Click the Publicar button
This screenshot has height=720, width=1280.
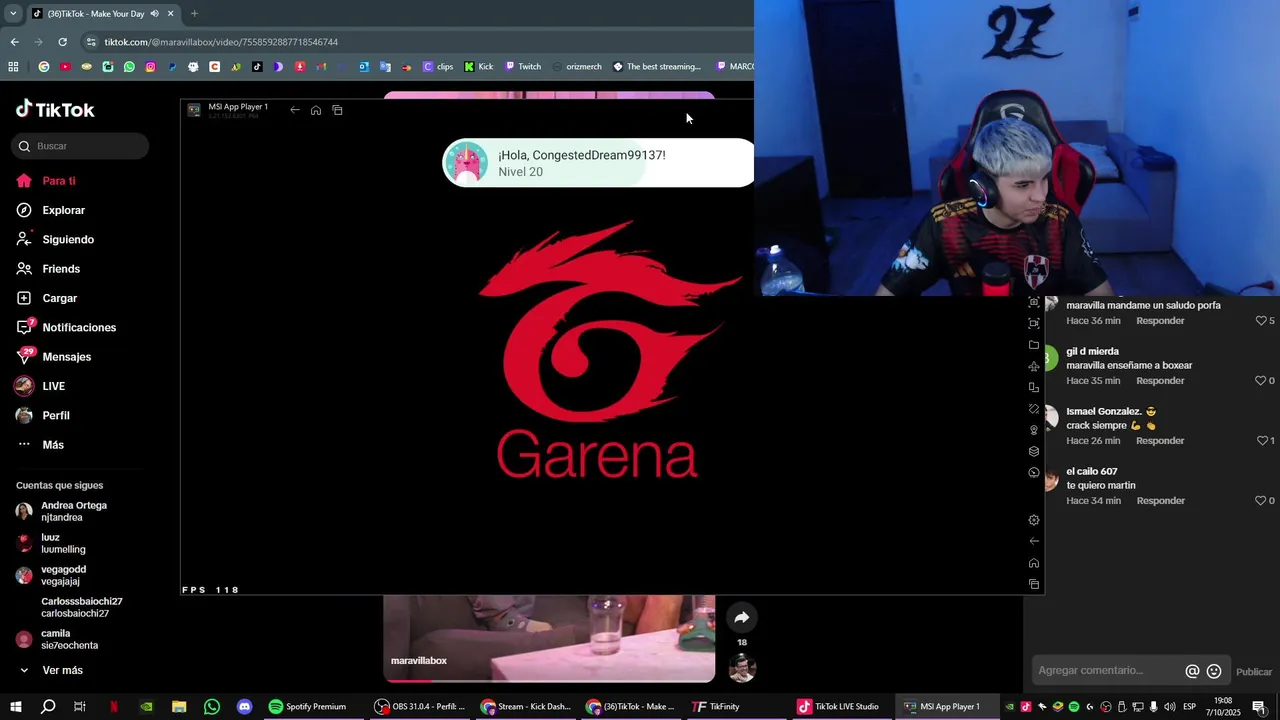tap(1254, 672)
